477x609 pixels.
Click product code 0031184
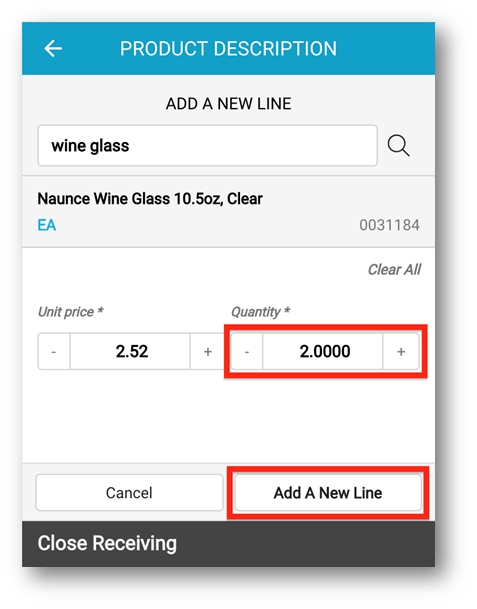(x=389, y=225)
